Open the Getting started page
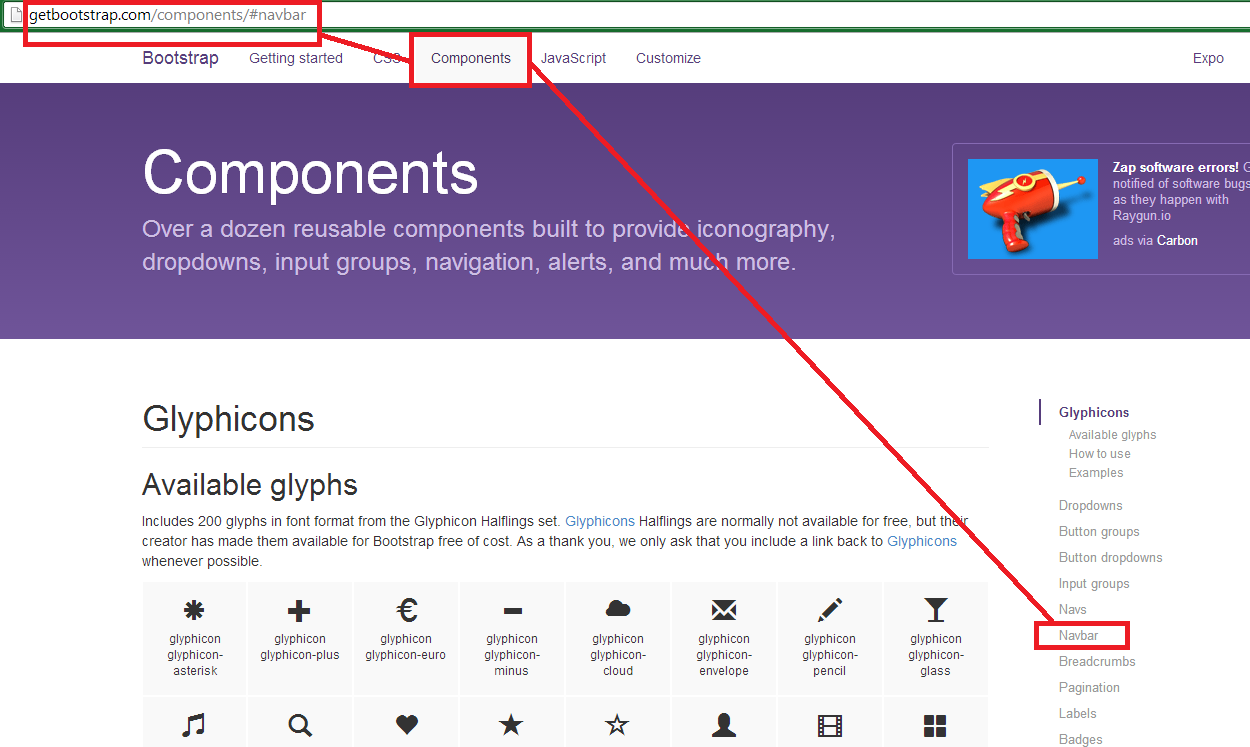The height and width of the screenshot is (747, 1250). pos(296,58)
